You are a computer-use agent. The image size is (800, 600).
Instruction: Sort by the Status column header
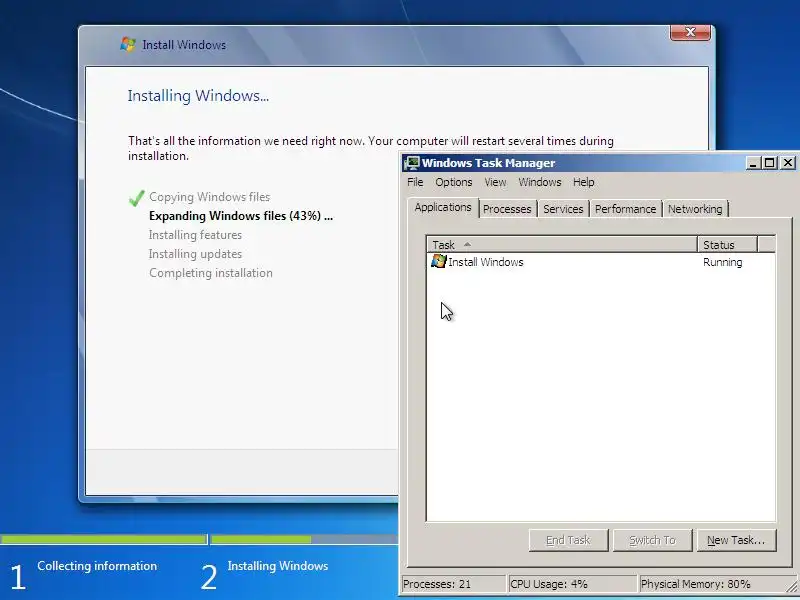coord(727,245)
